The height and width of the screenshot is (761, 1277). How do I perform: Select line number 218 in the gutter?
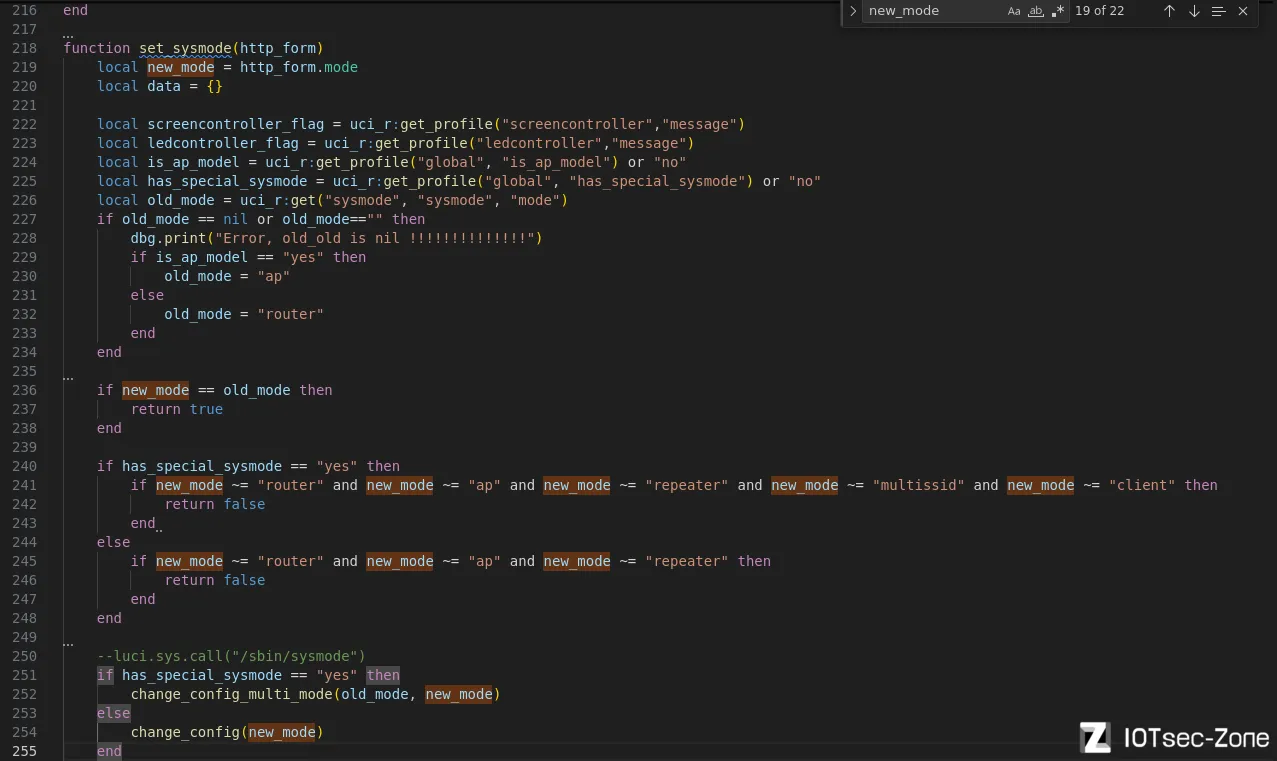click(25, 48)
